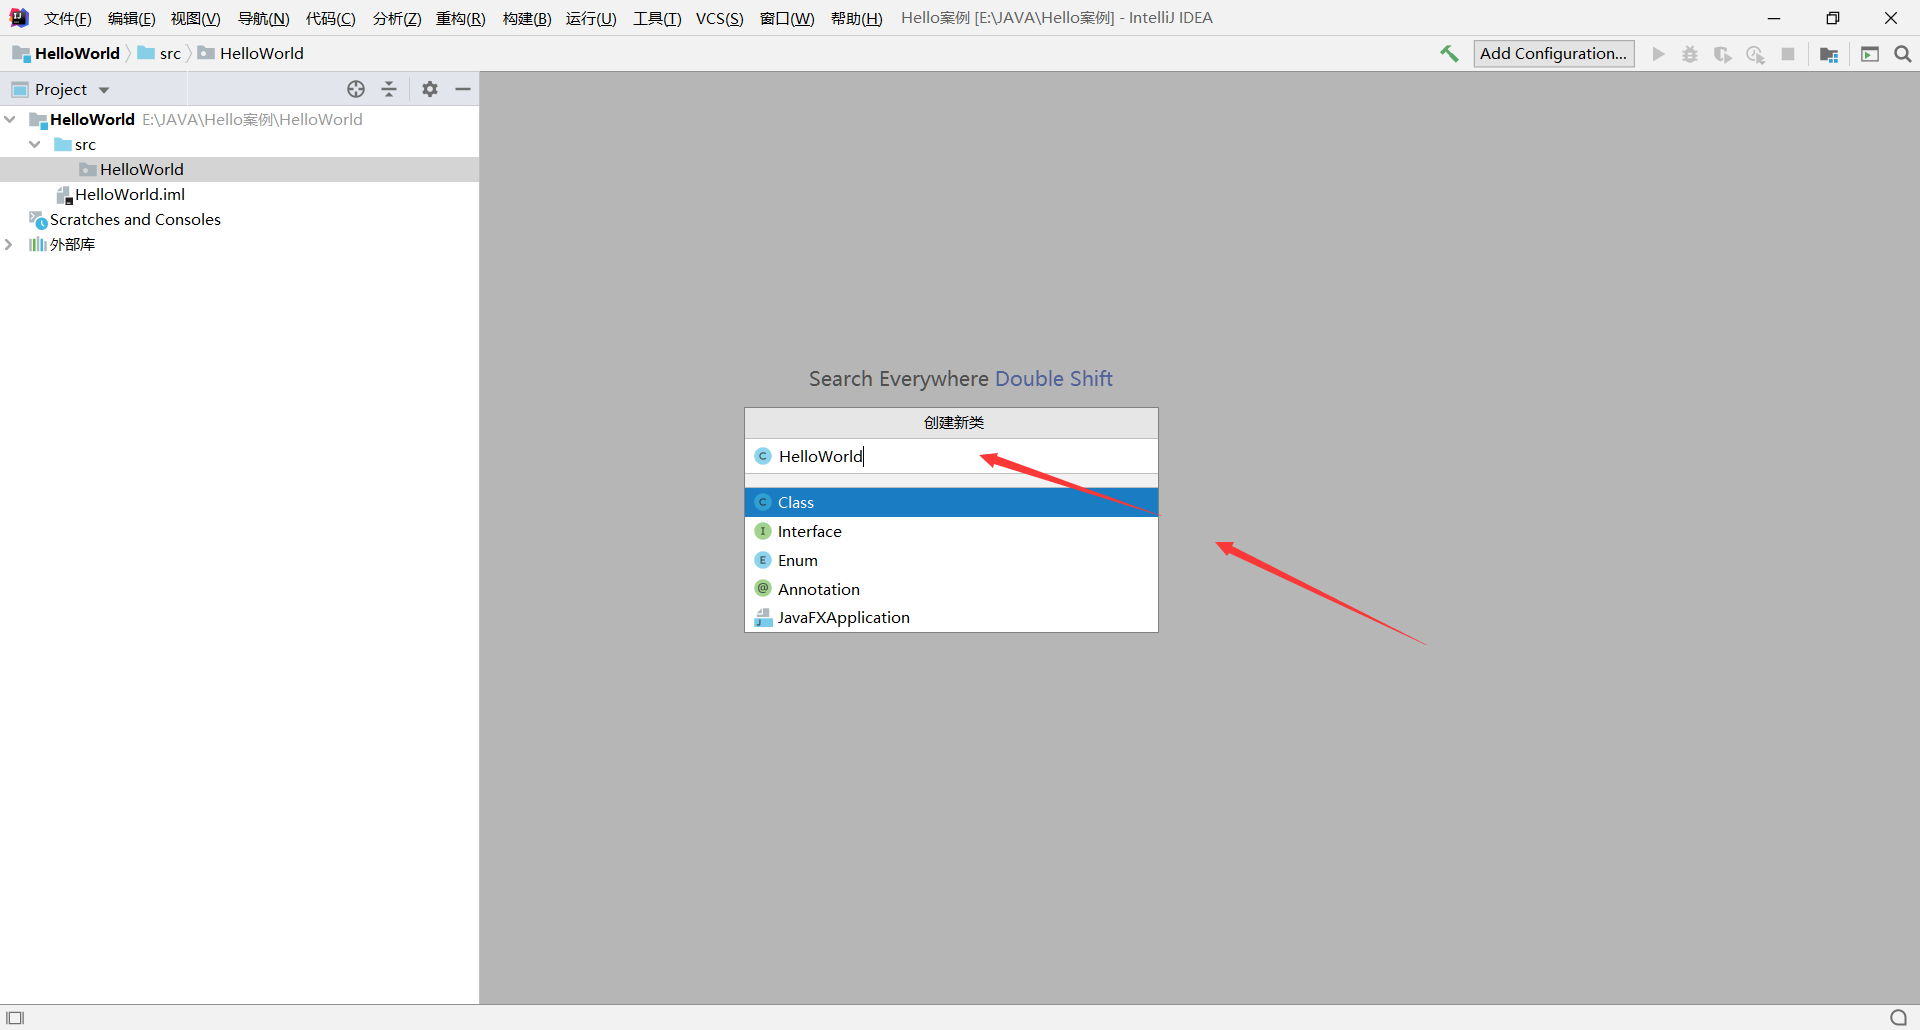Open the 工具(T) menu
This screenshot has height=1030, width=1920.
coord(657,19)
